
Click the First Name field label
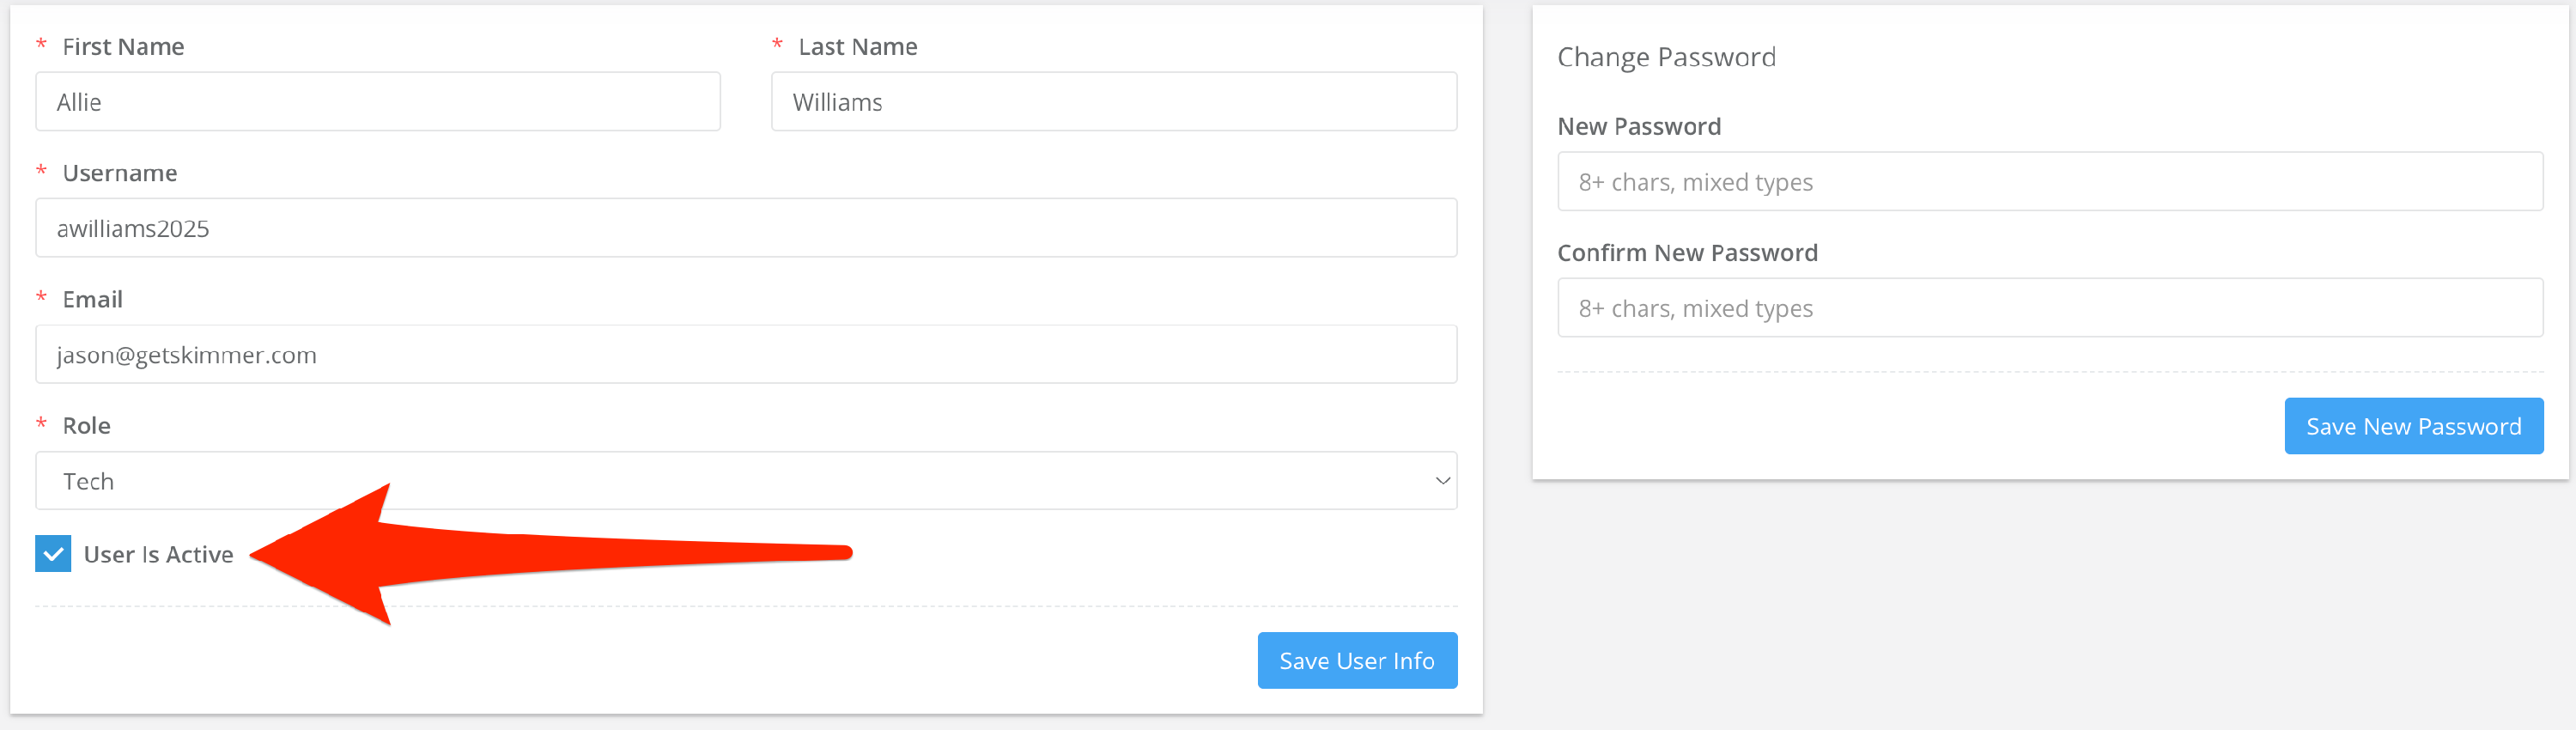(123, 47)
